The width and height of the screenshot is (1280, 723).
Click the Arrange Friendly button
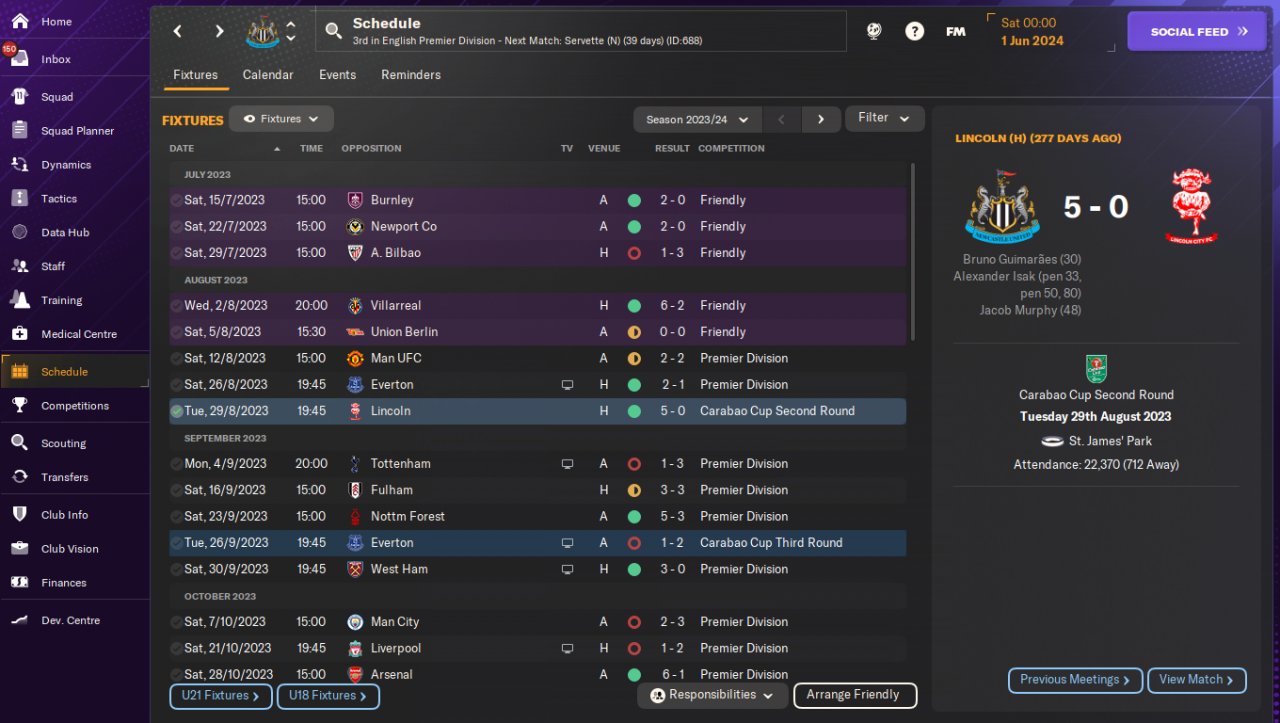pos(854,695)
